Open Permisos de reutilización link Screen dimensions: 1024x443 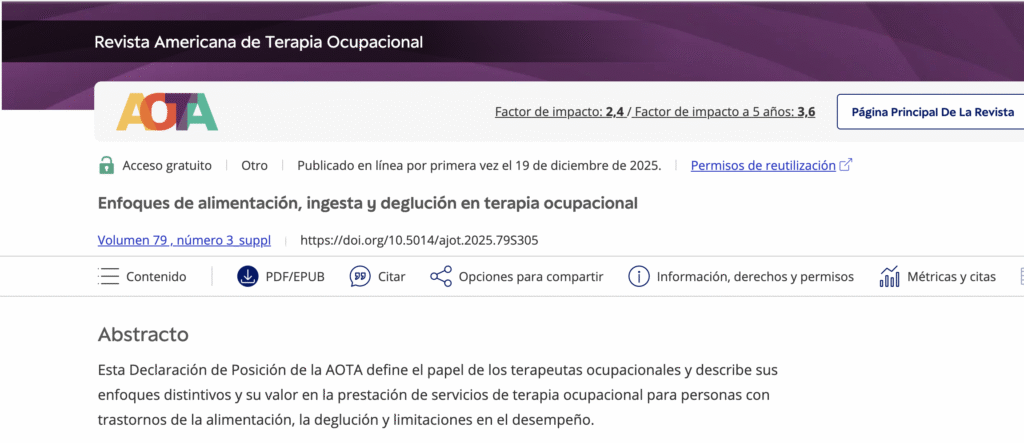point(763,165)
